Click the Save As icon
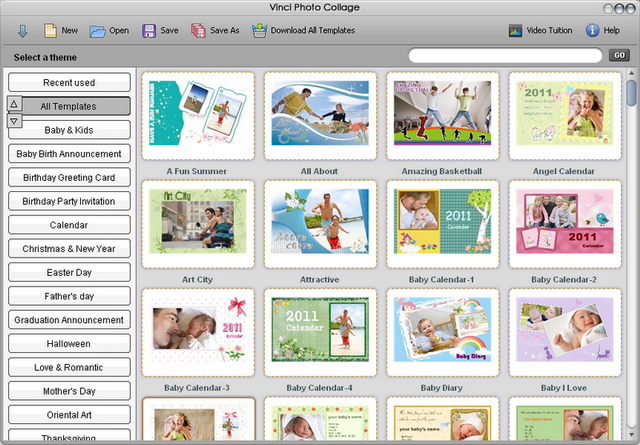The width and height of the screenshot is (640, 445). pyautogui.click(x=198, y=31)
